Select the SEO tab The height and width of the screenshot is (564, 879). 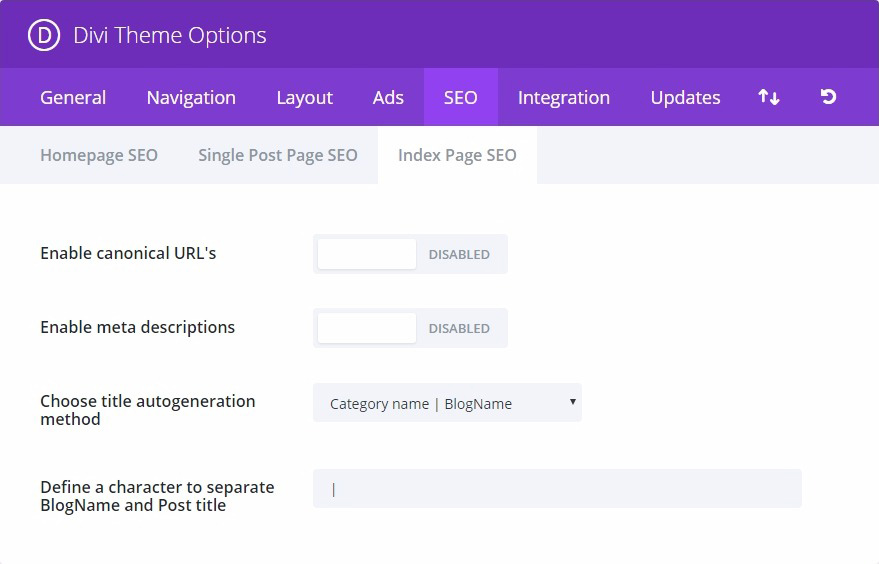tap(461, 98)
